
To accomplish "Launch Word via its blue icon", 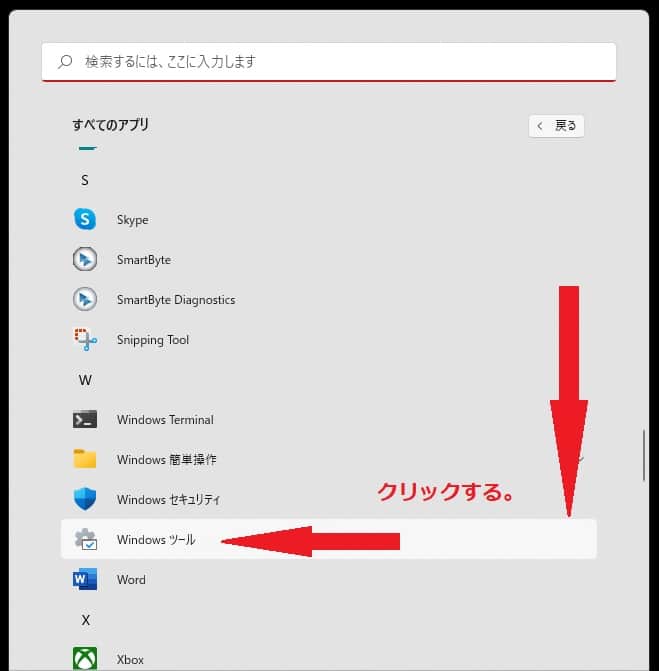I will tap(85, 579).
